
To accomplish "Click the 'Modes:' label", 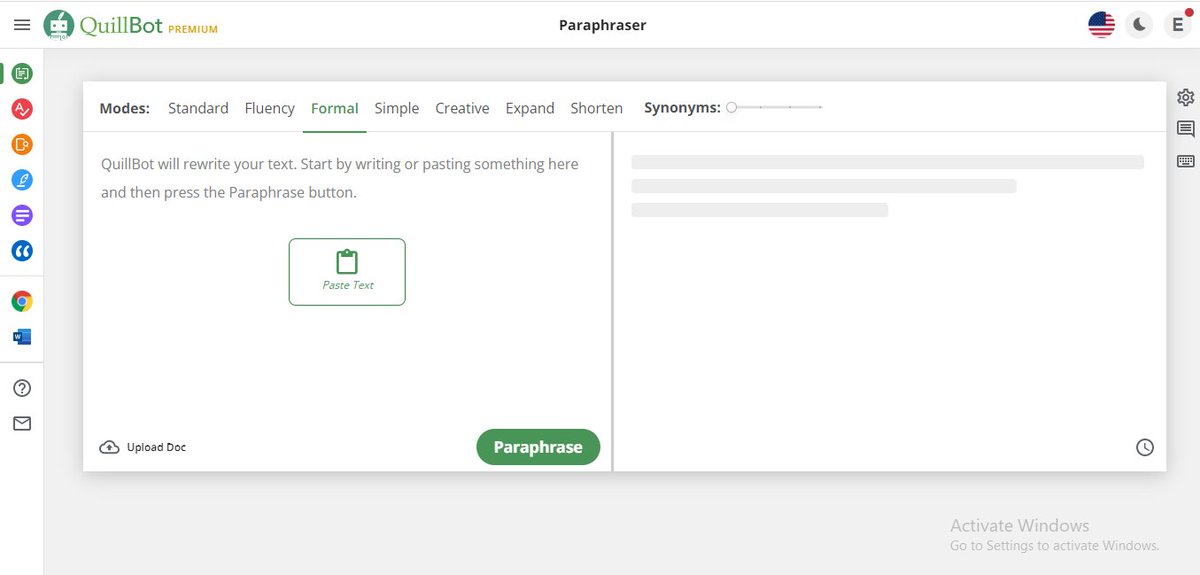I will 125,108.
